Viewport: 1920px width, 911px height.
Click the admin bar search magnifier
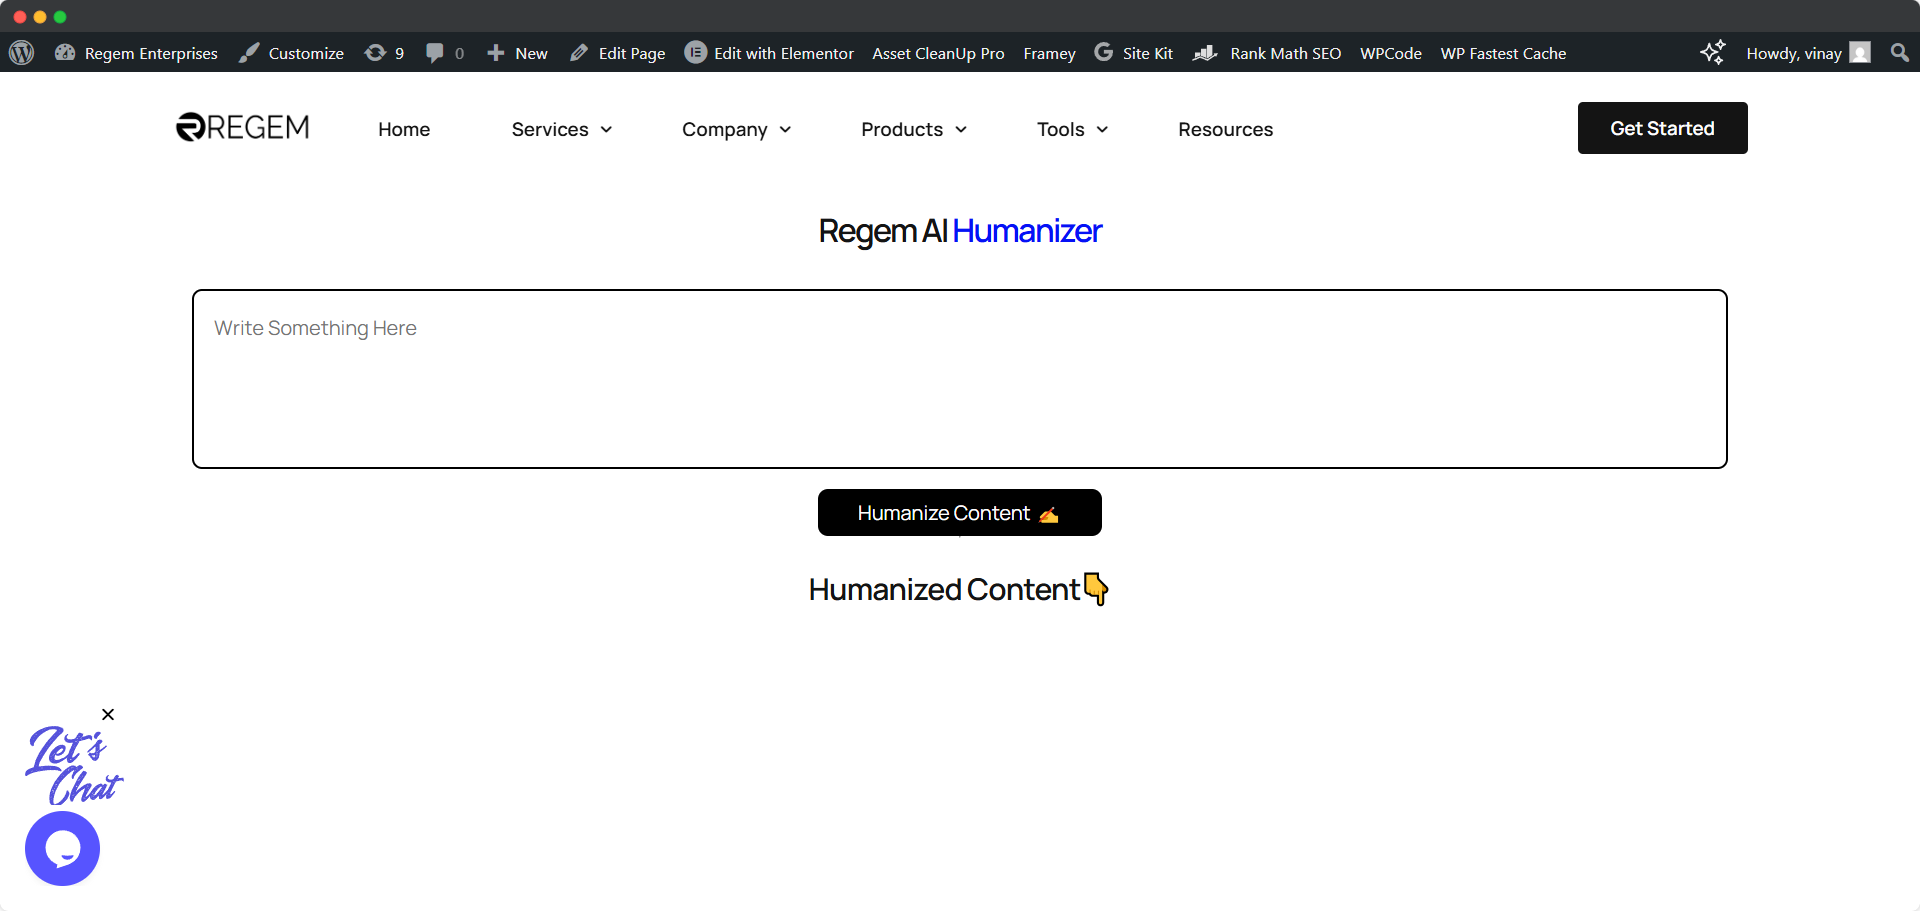pos(1900,52)
